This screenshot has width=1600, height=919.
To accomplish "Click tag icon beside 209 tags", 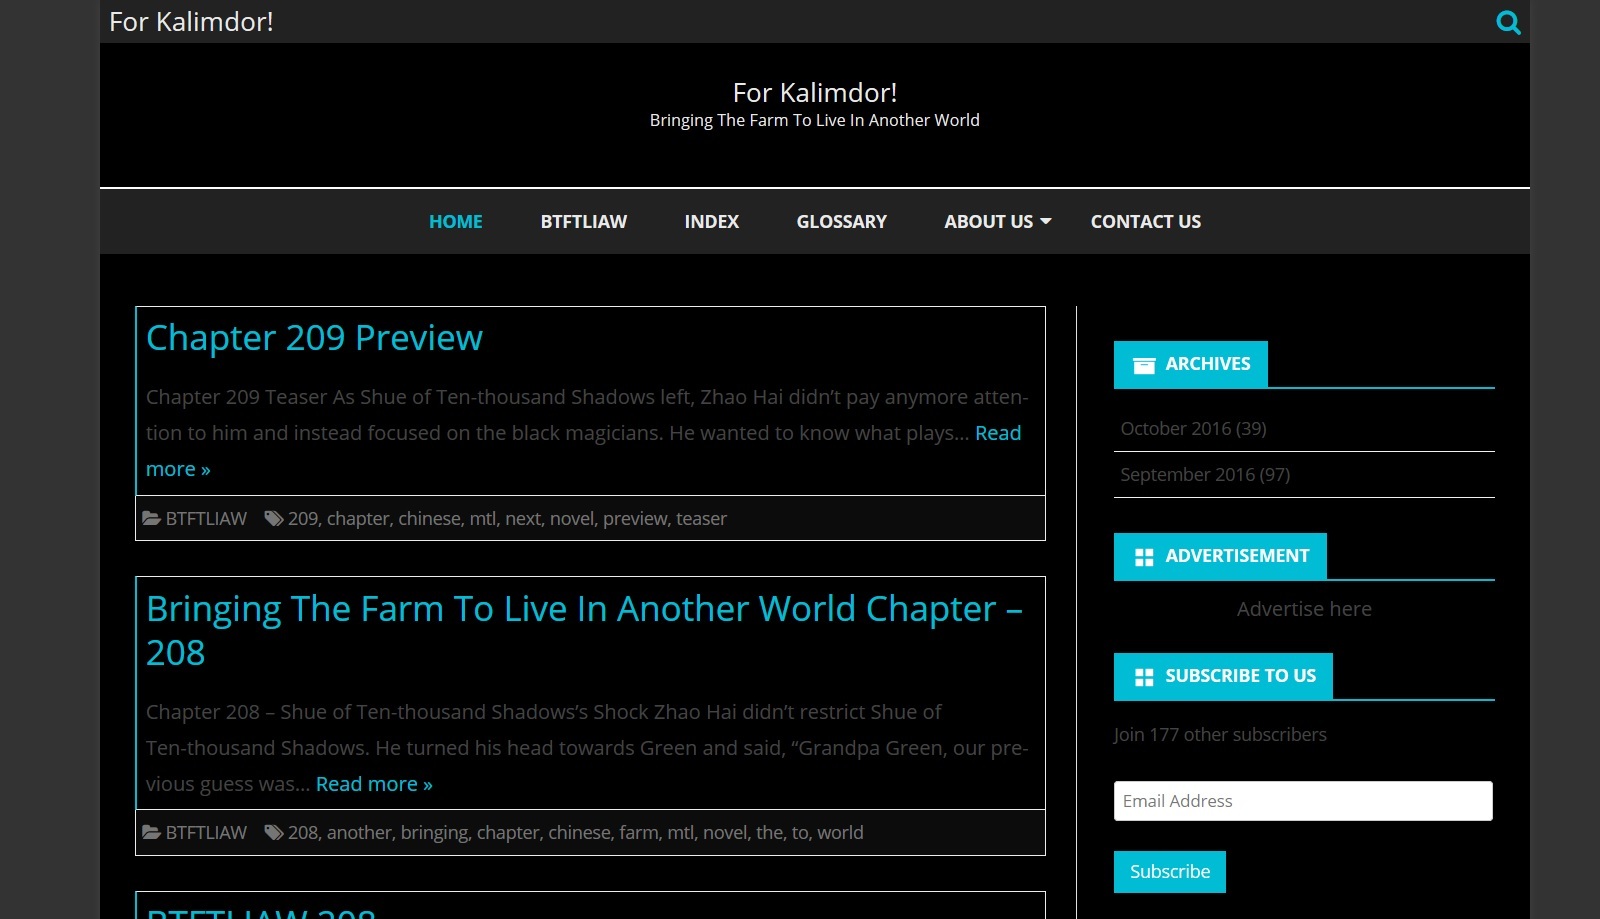I will [x=273, y=518].
